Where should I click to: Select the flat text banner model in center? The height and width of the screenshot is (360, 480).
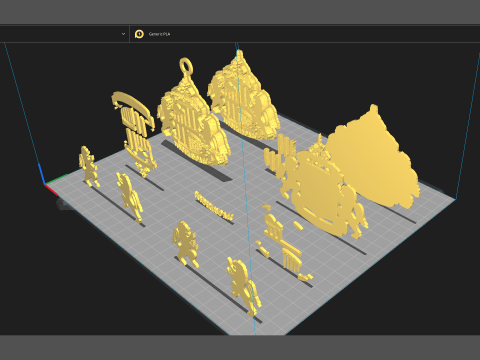click(x=214, y=206)
